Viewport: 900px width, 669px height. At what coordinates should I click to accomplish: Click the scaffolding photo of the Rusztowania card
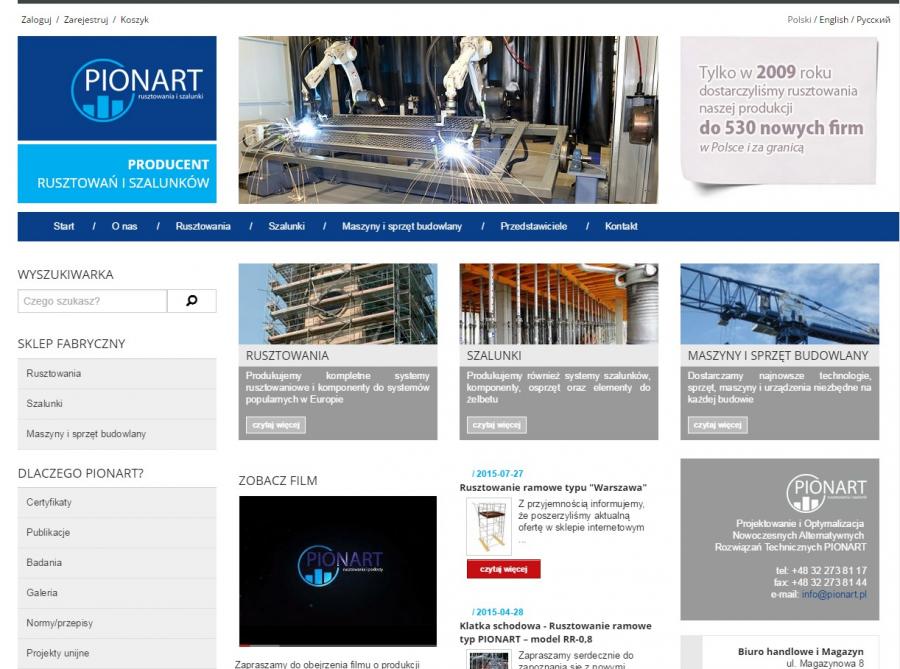coord(338,304)
